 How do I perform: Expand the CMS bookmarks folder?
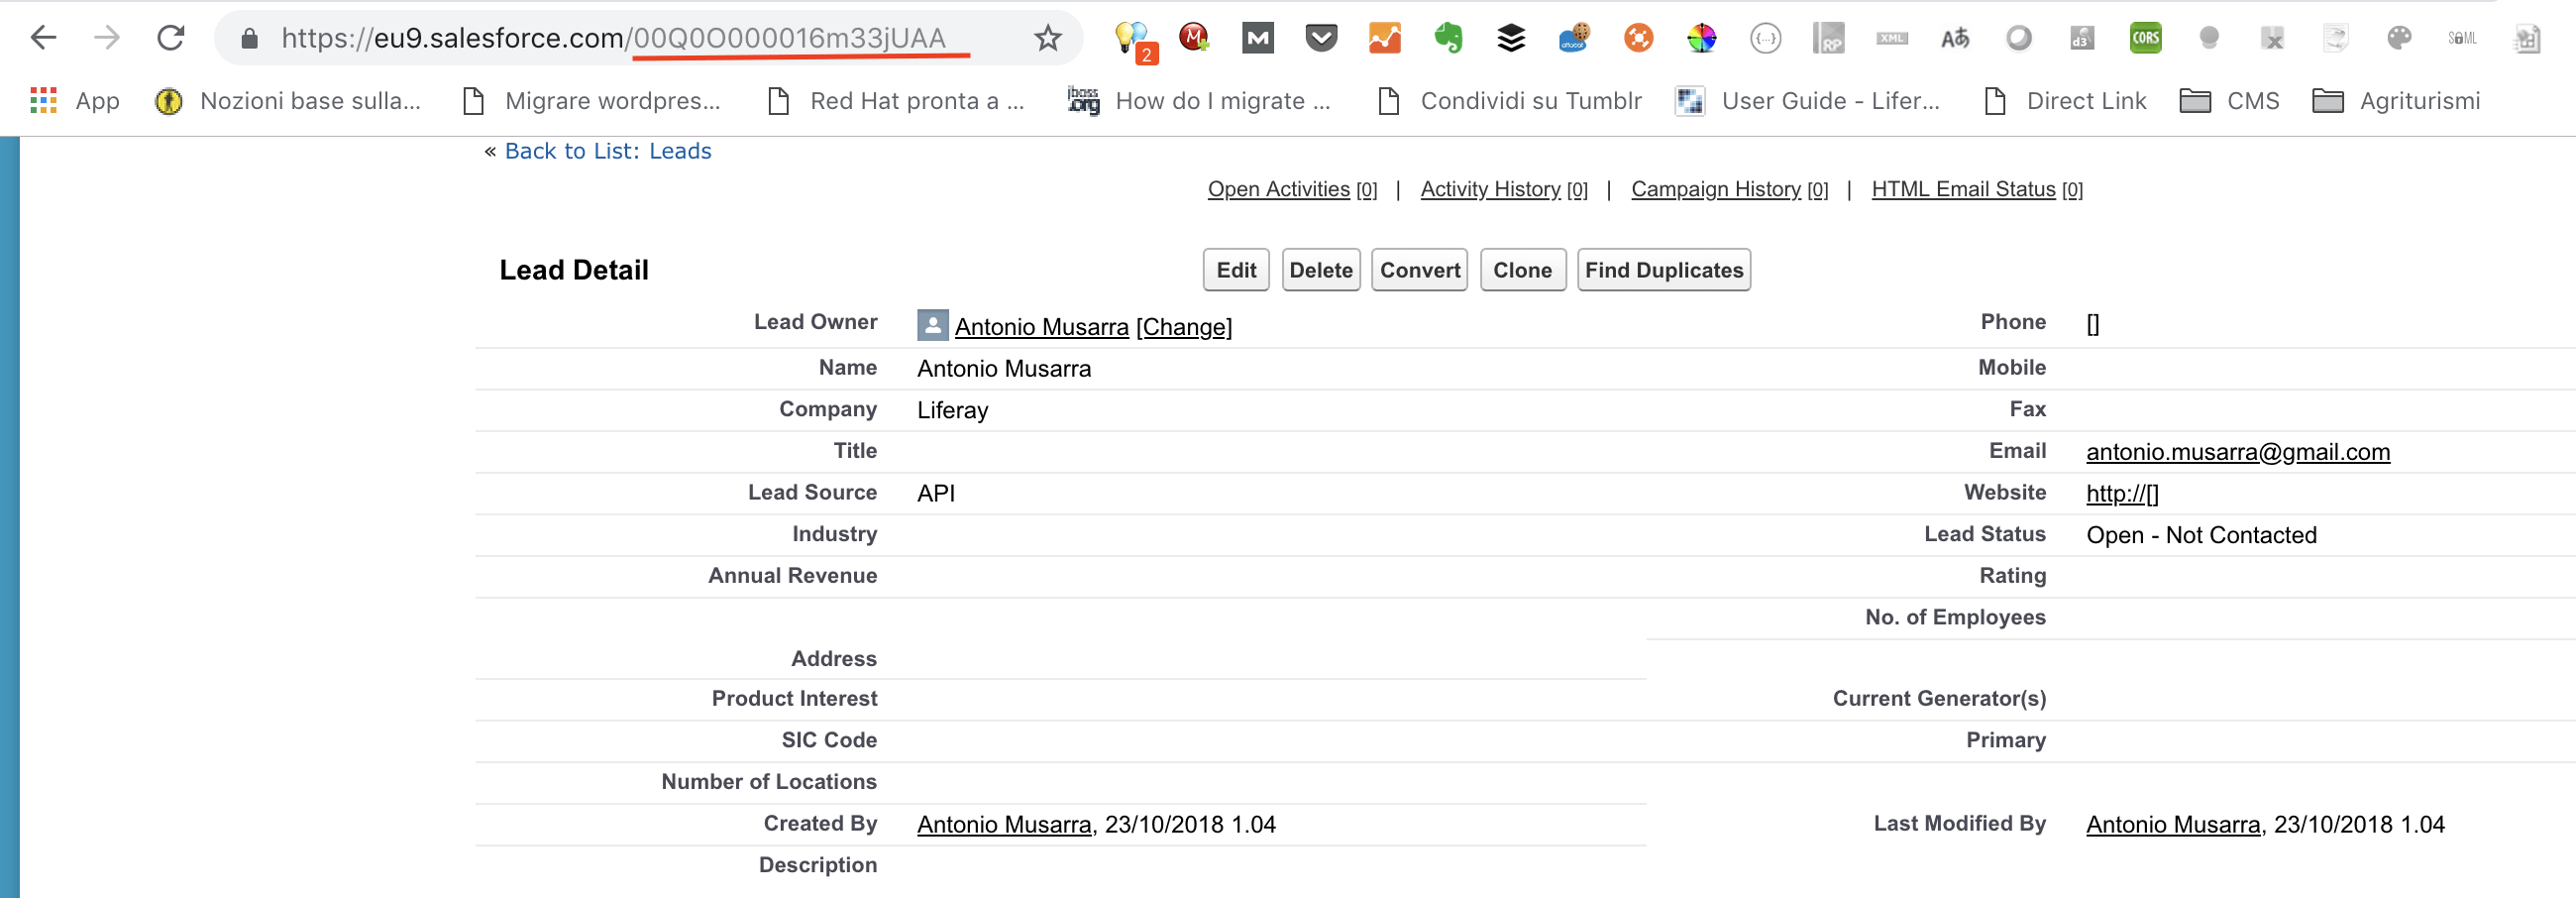pos(2229,101)
